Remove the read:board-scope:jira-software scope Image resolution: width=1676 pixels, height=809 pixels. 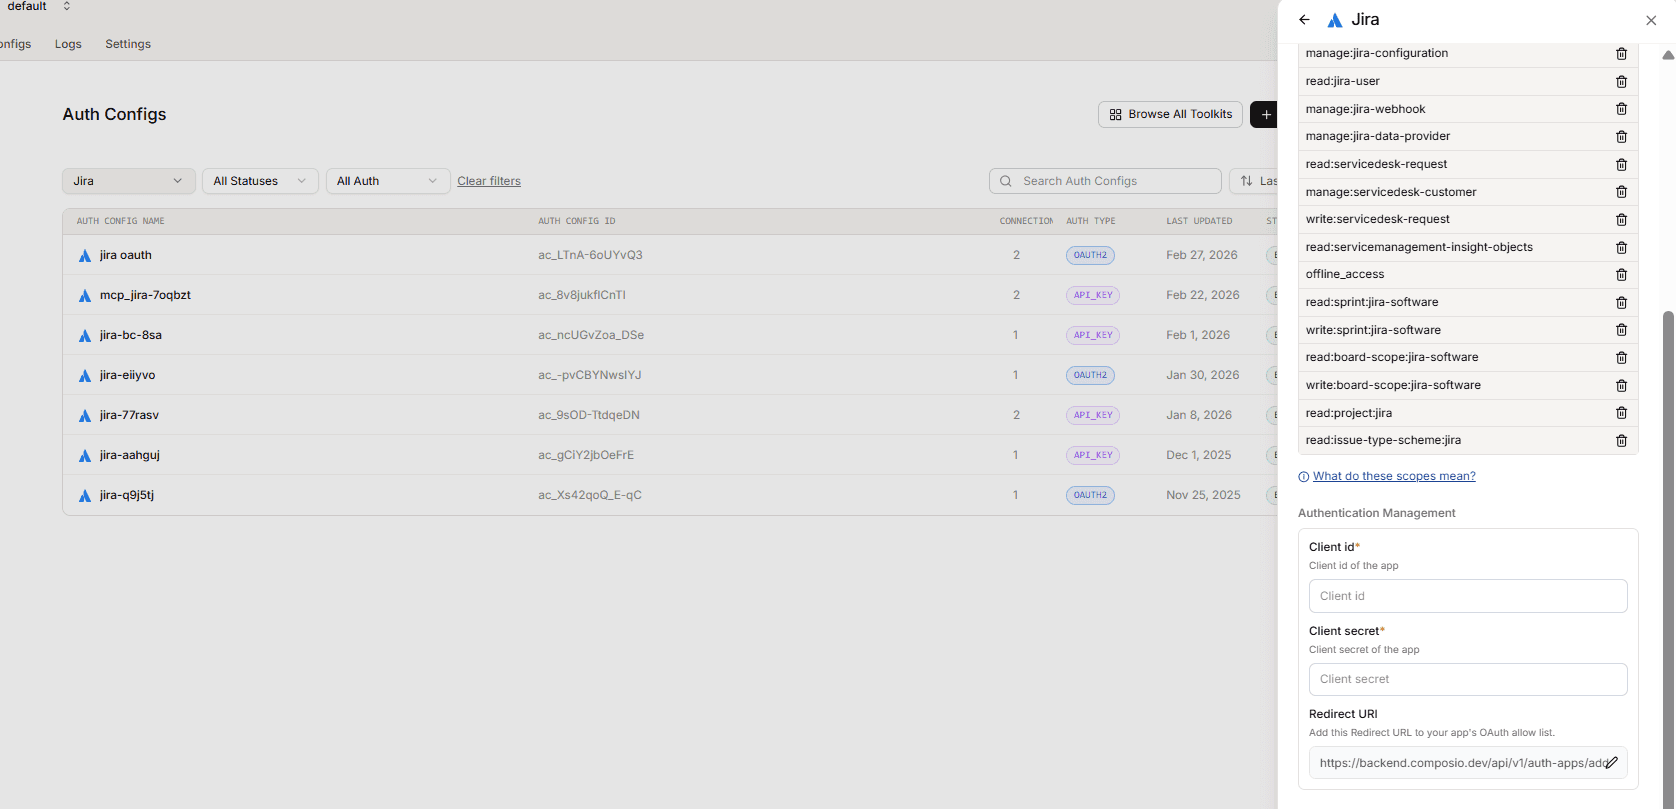click(x=1621, y=358)
